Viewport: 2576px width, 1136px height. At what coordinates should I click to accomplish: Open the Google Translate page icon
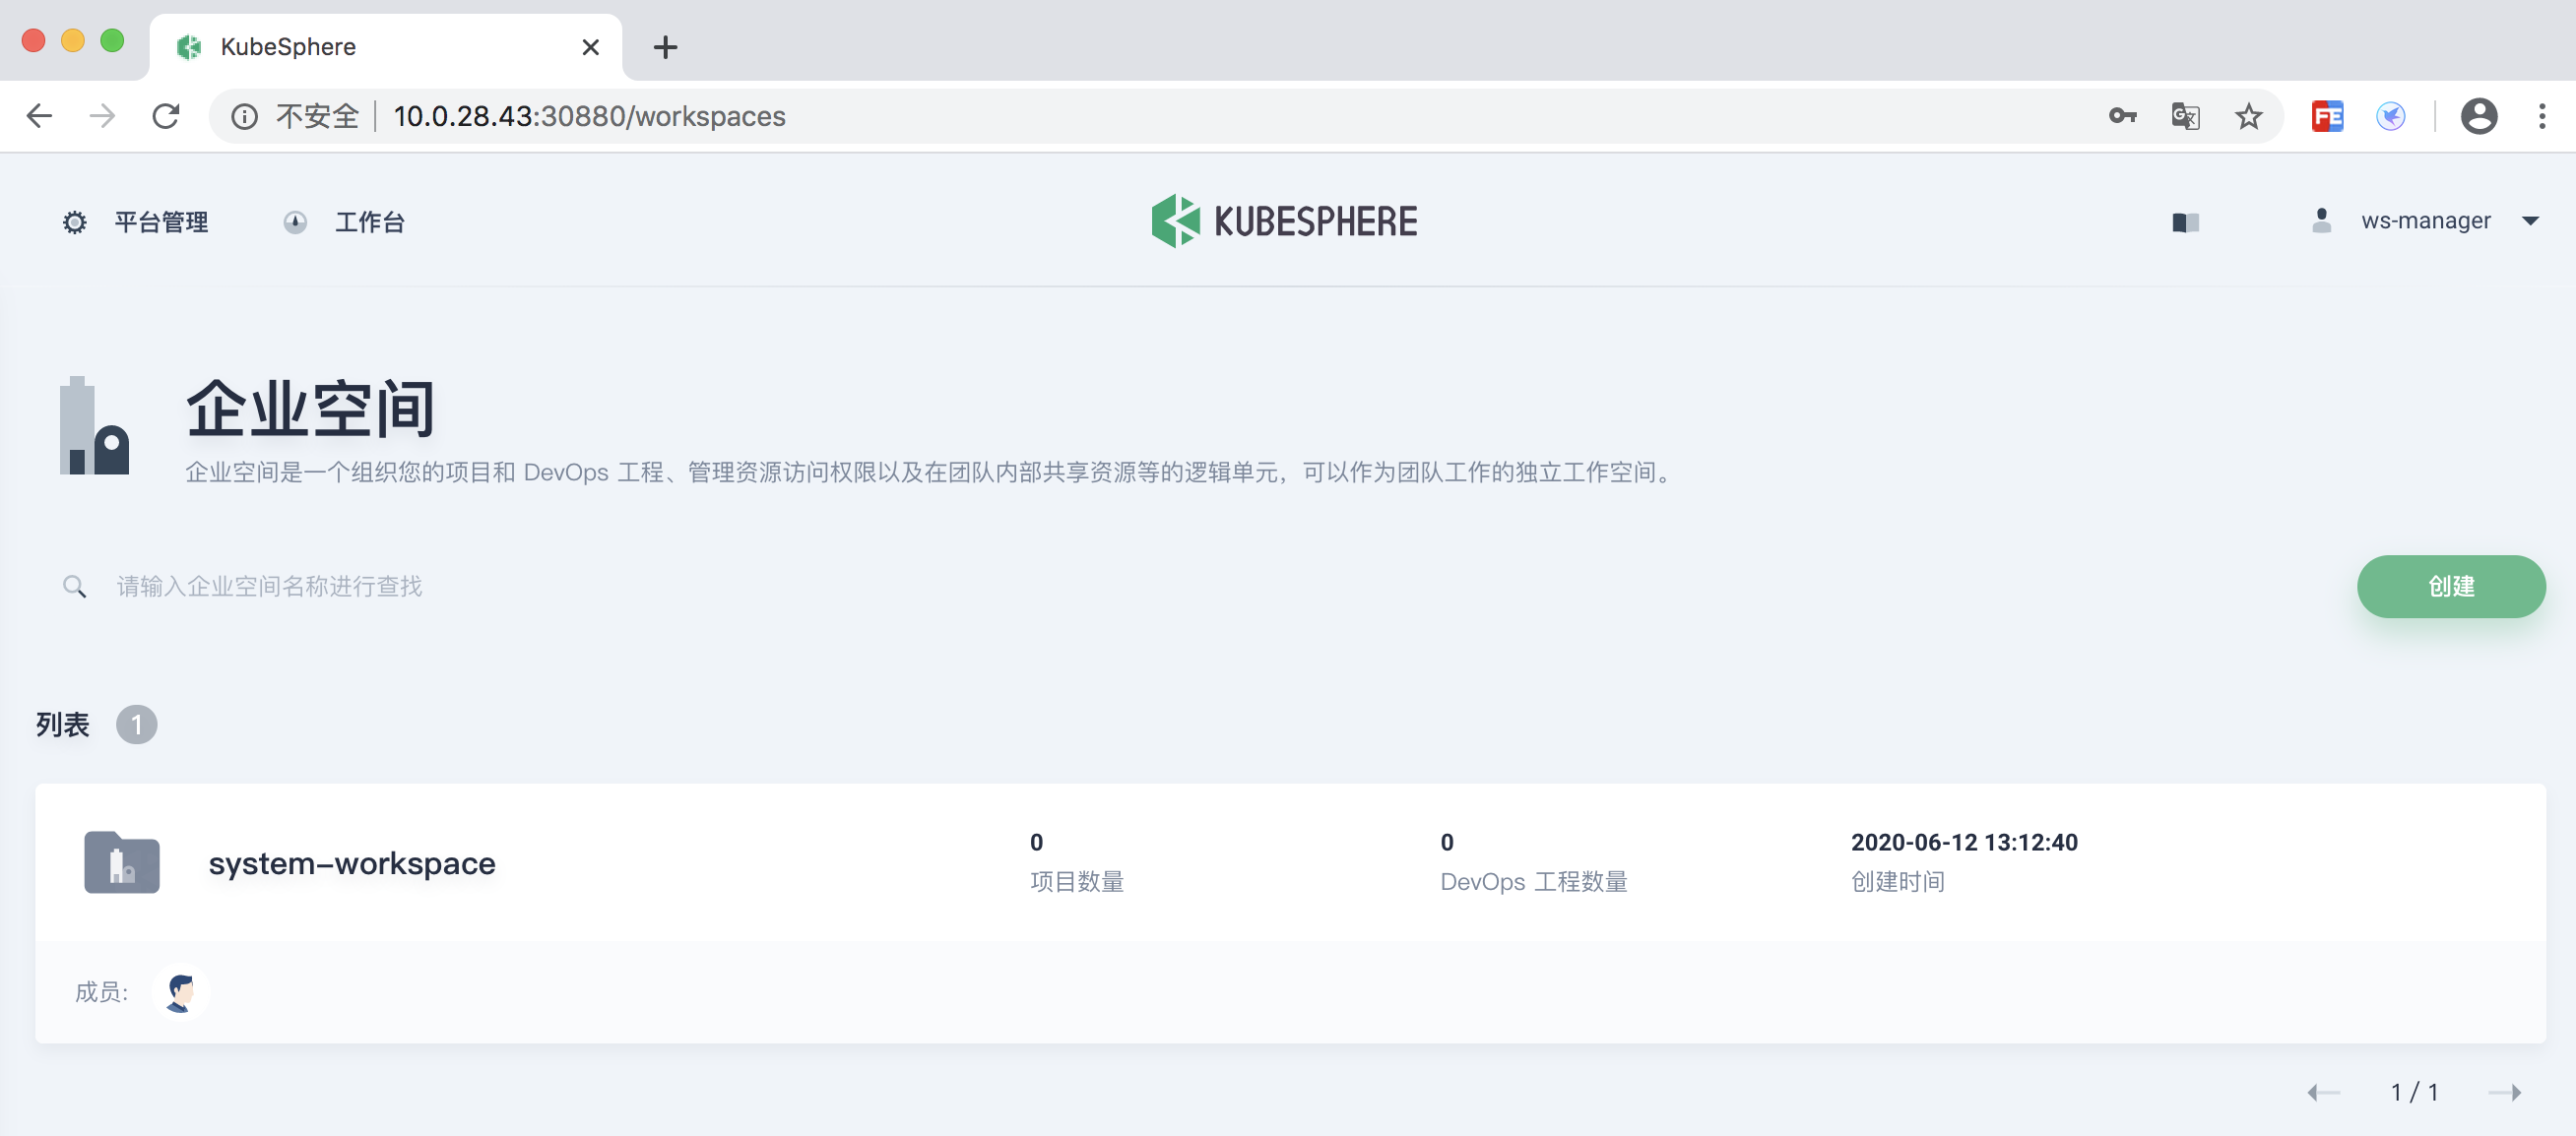click(2185, 116)
